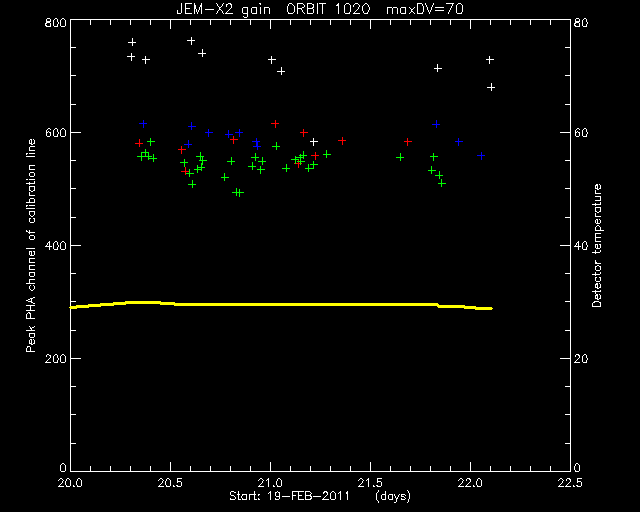Click the lowest white marker near day 22.1
This screenshot has width=640, height=512.
pyautogui.click(x=491, y=87)
